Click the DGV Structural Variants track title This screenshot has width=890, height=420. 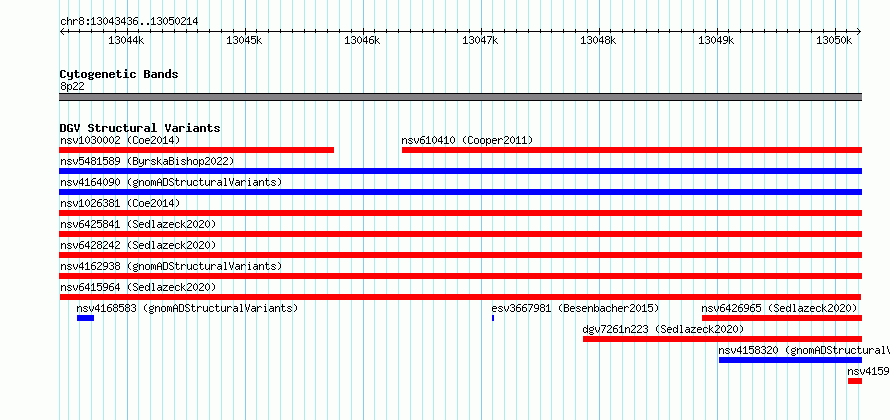point(140,128)
